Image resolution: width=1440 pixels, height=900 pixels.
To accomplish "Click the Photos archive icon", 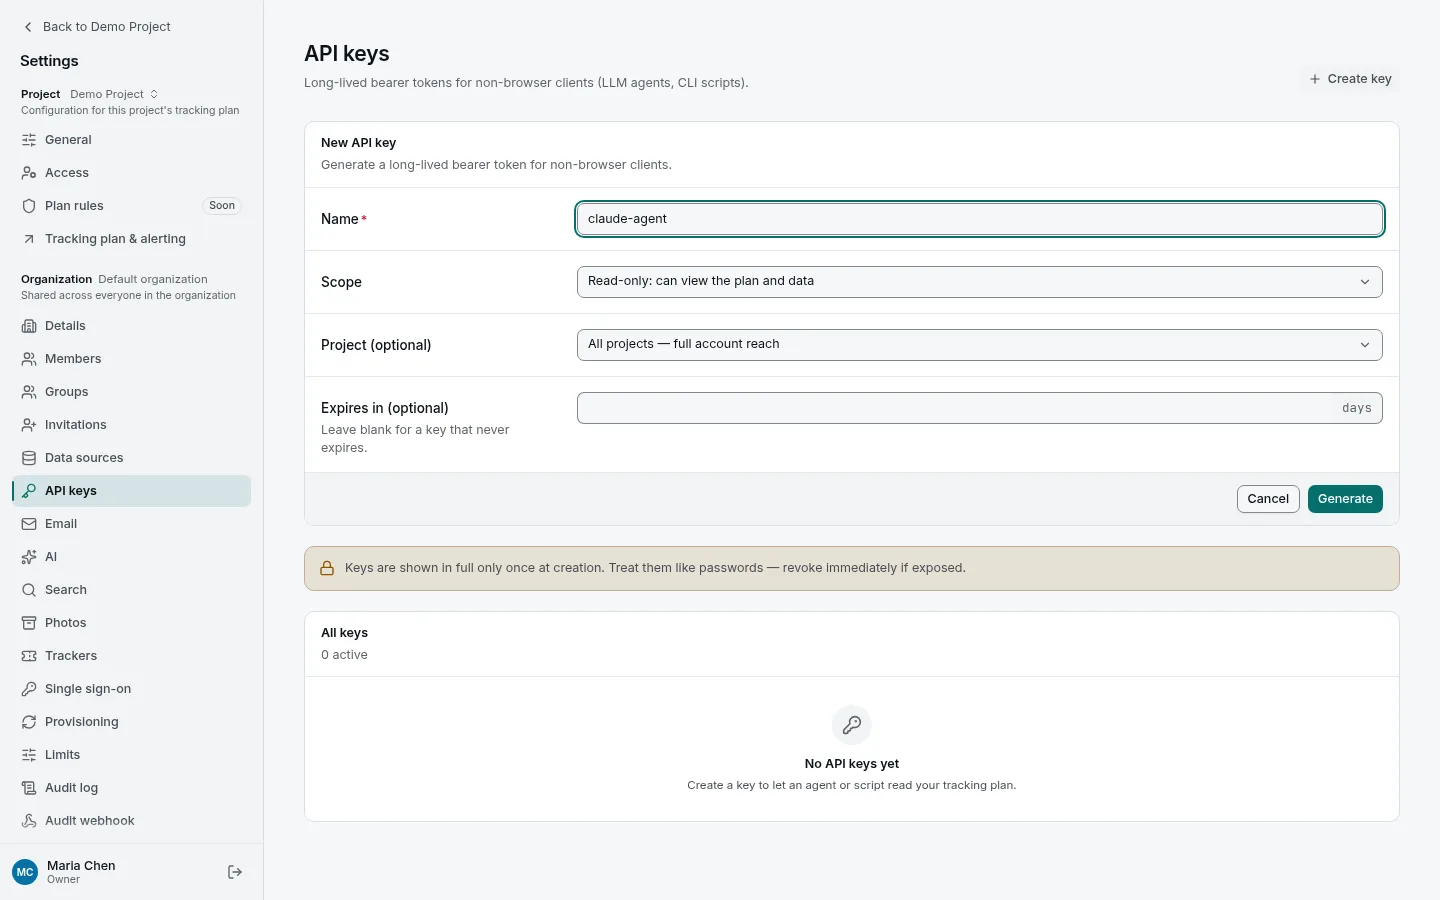I will [x=29, y=623].
